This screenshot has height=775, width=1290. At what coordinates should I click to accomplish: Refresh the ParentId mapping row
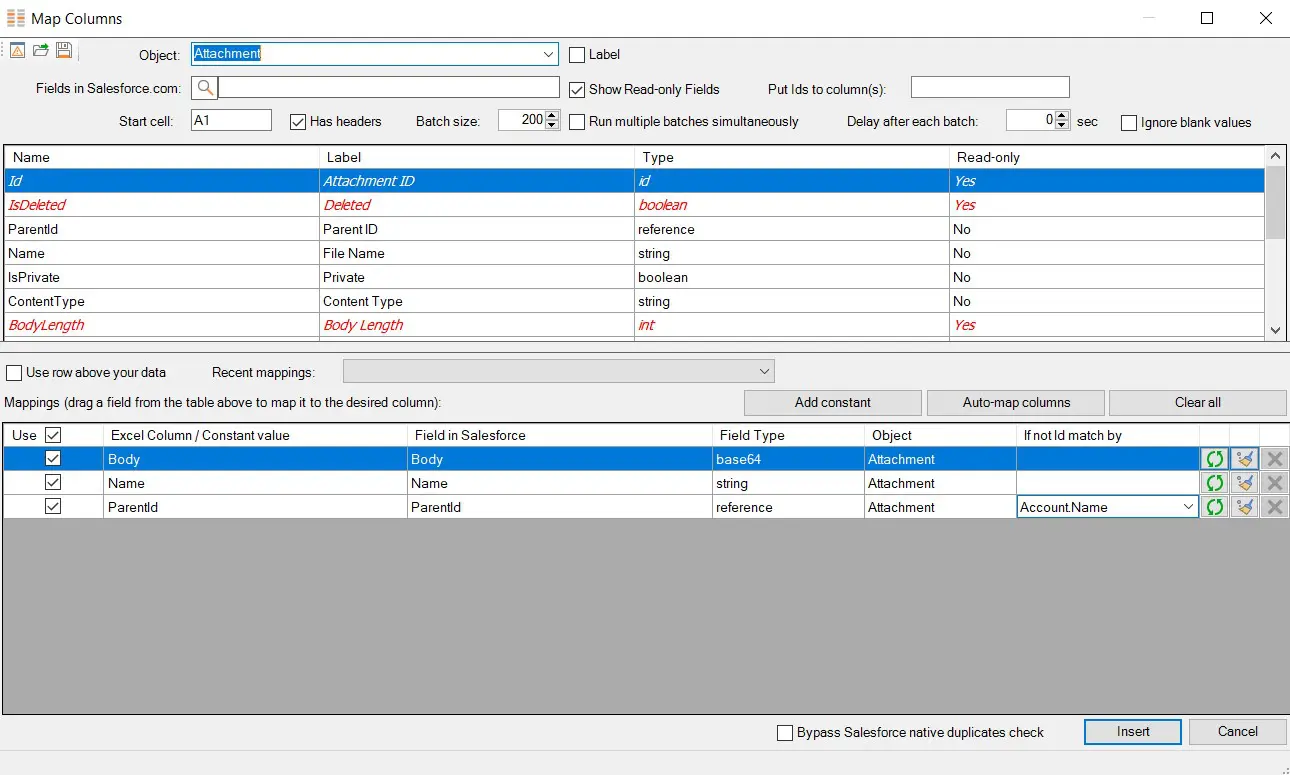[1213, 506]
